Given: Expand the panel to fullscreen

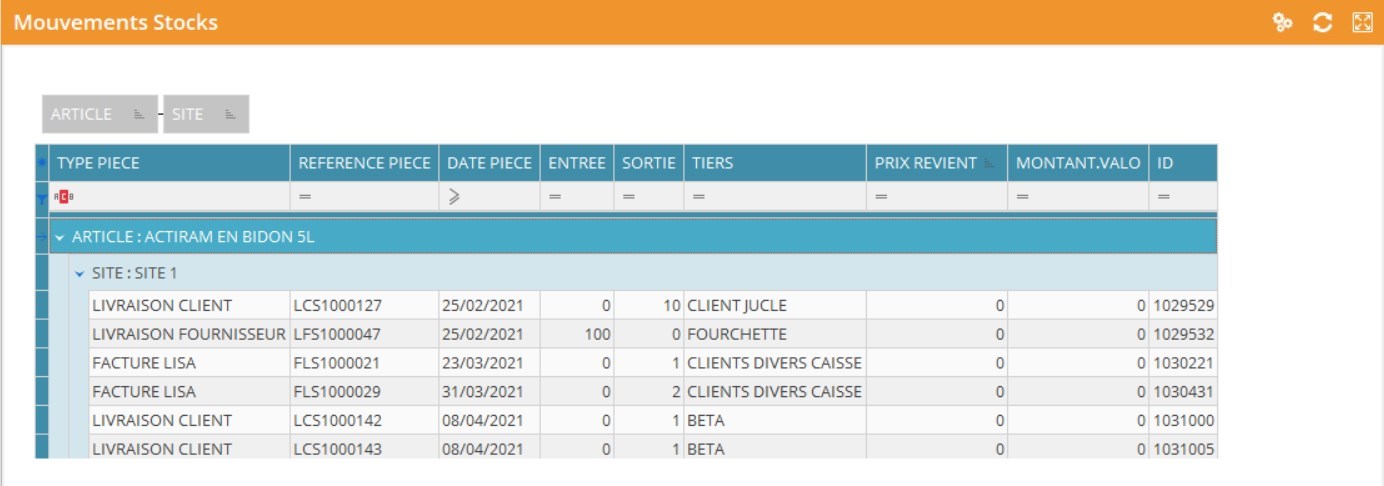Looking at the screenshot, I should 1361,22.
